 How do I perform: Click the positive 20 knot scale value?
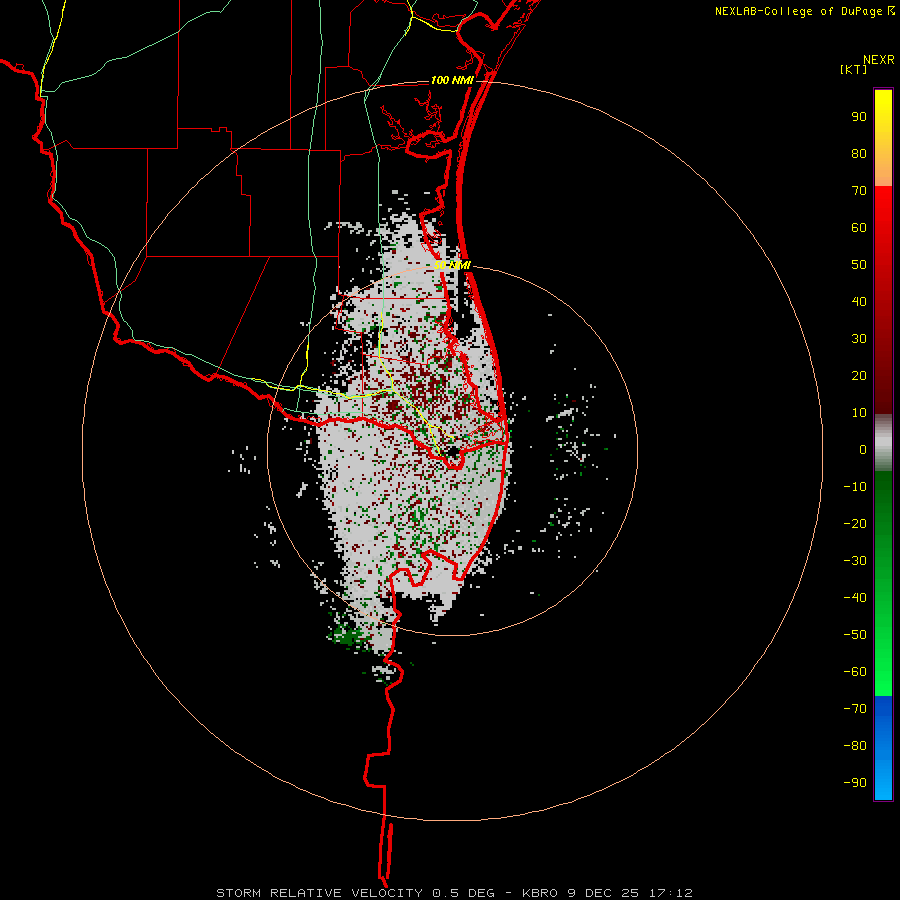[859, 375]
